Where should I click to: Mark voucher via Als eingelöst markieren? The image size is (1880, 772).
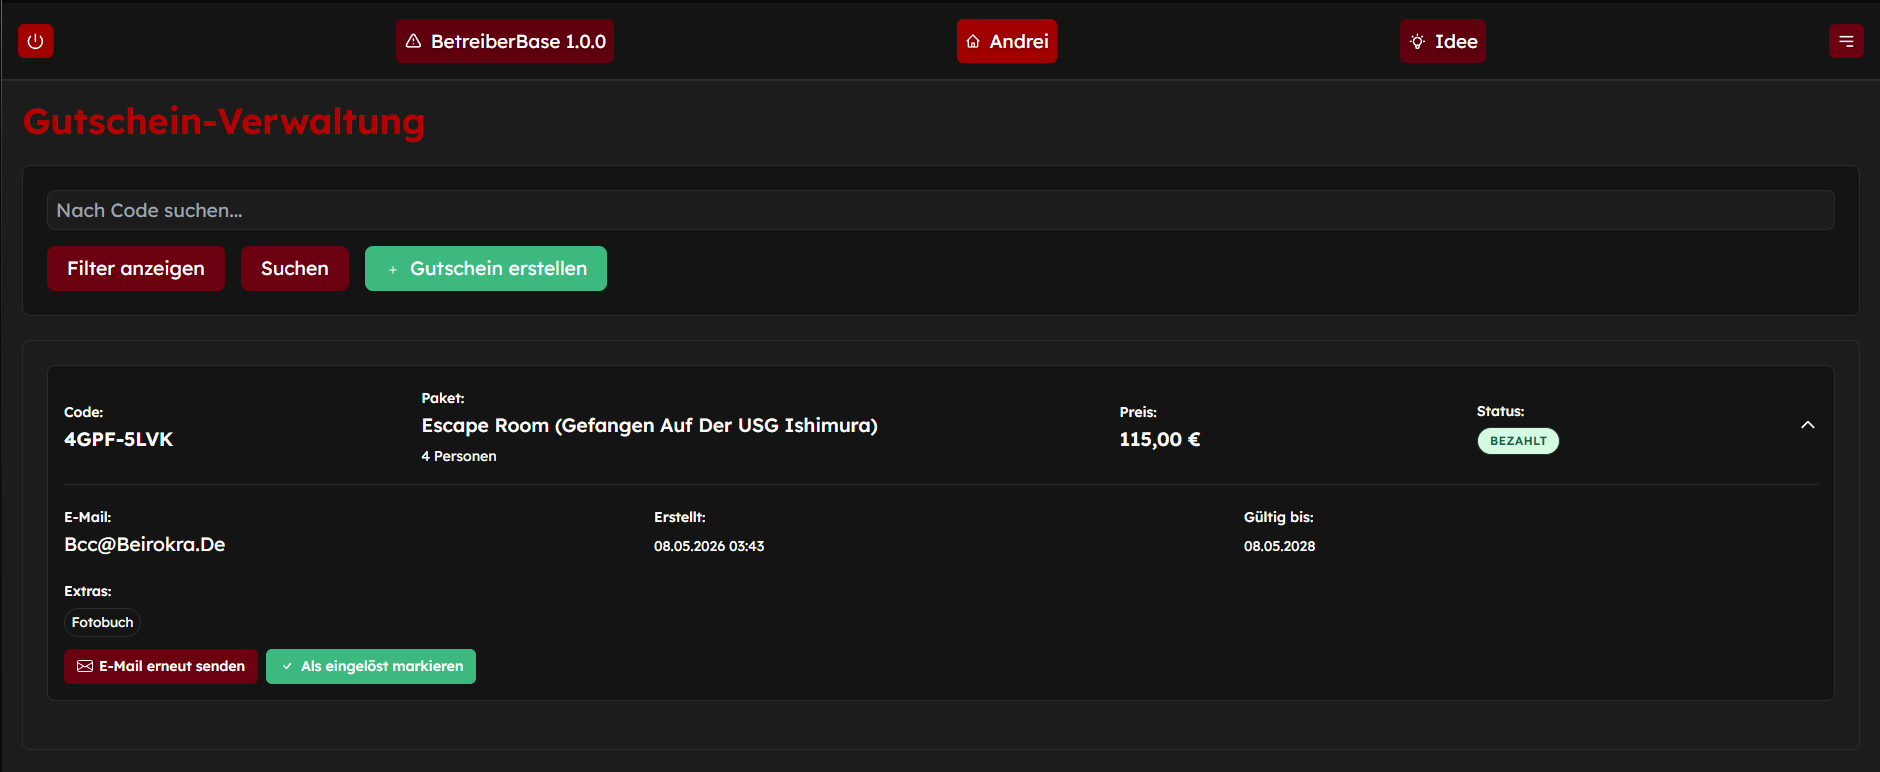[x=371, y=666]
